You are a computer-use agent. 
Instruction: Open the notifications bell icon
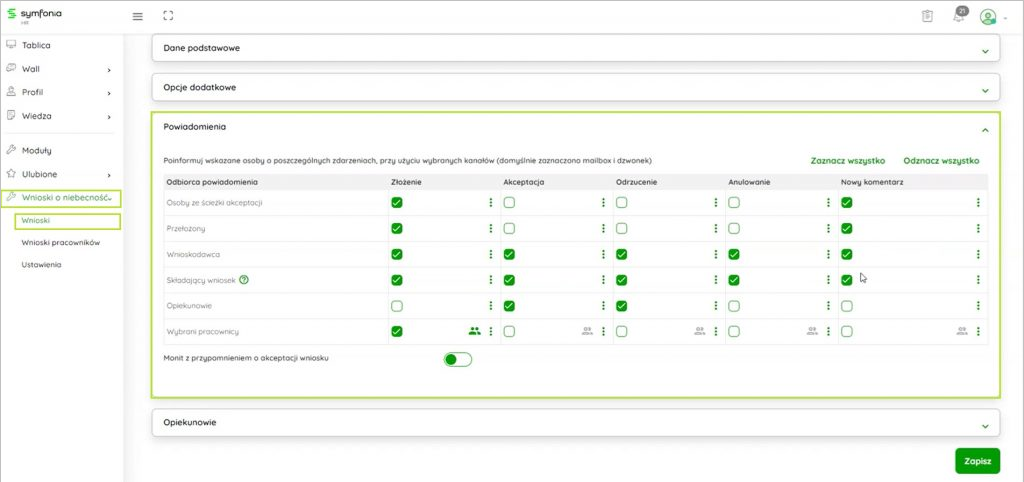pos(958,17)
